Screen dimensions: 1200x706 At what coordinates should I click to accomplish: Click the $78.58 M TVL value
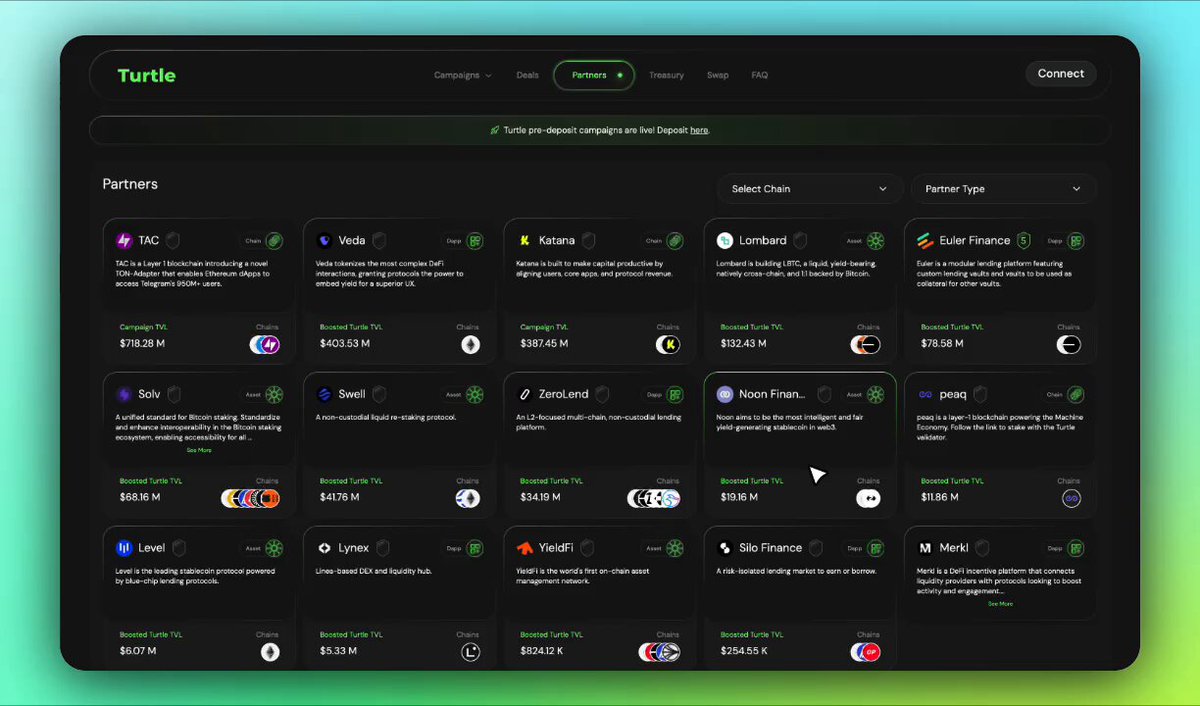(943, 344)
